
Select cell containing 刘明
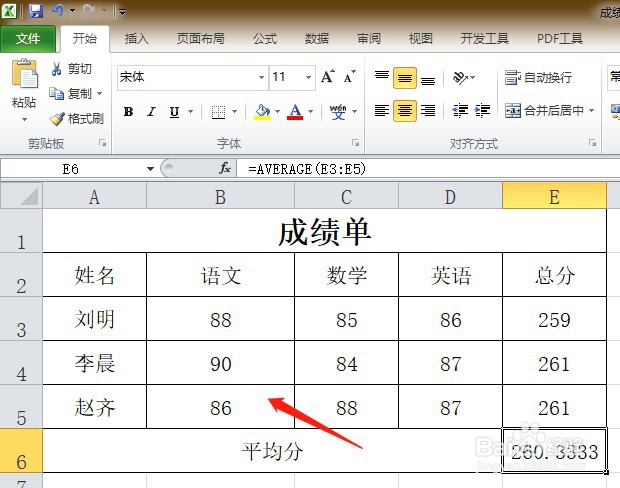pos(95,319)
